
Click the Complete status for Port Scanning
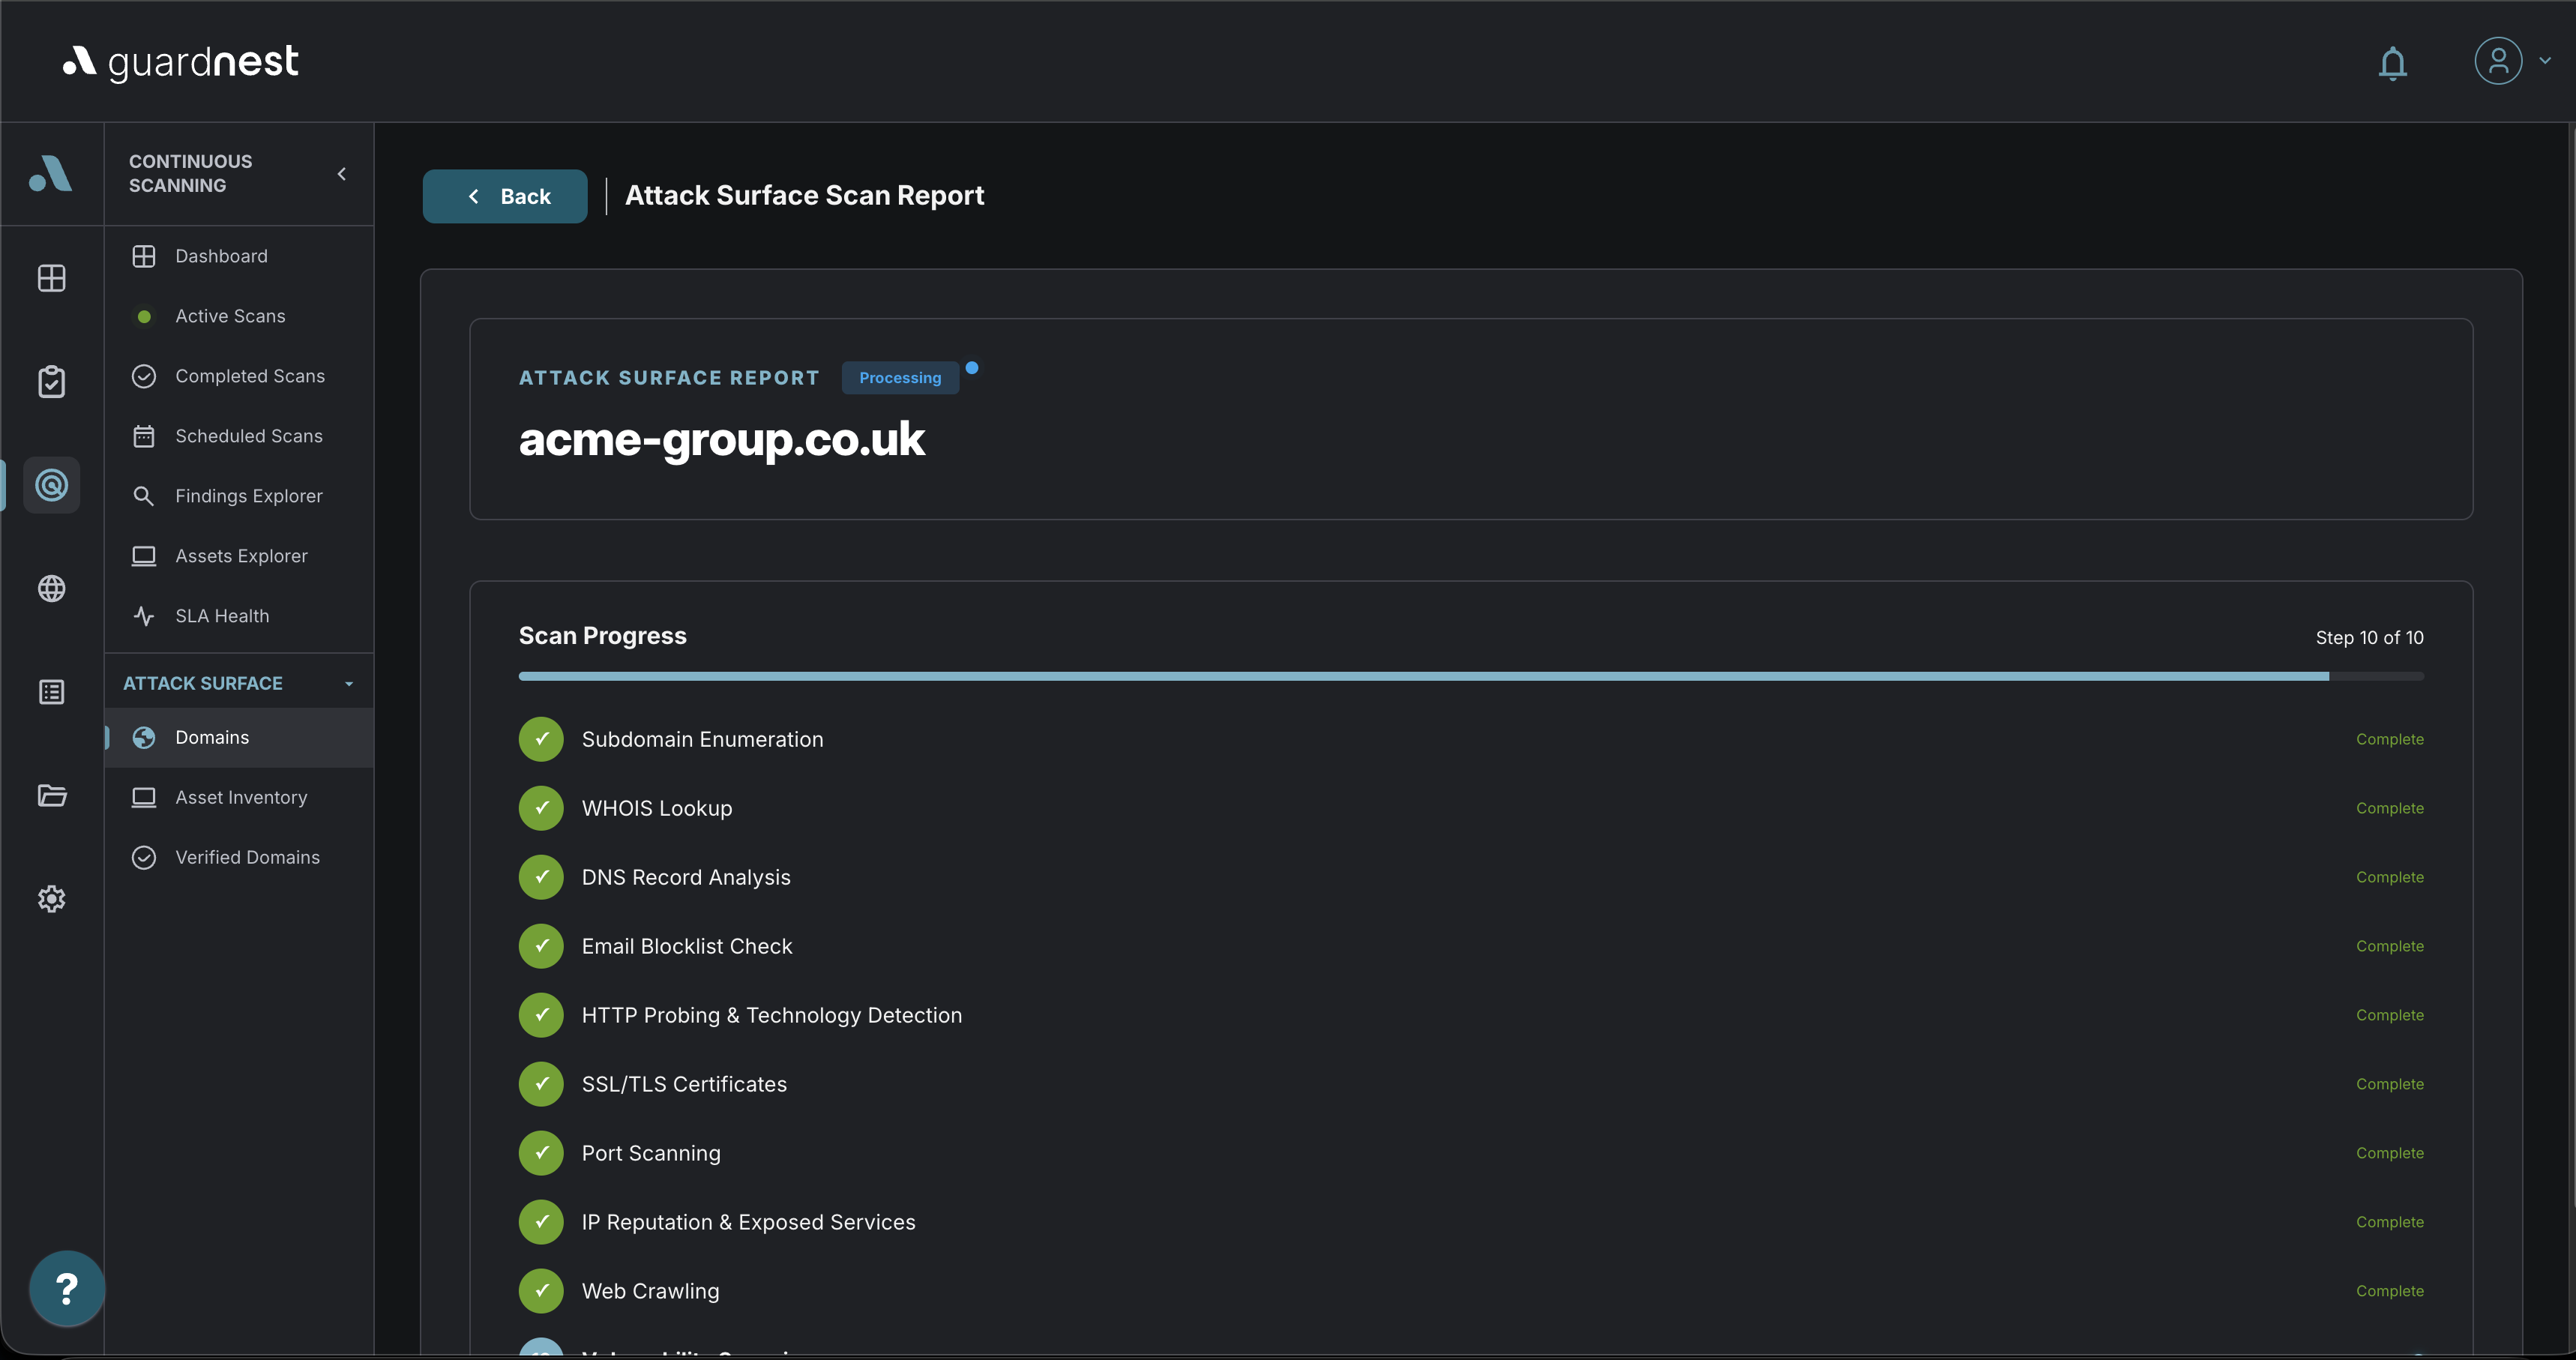pyautogui.click(x=2389, y=1153)
